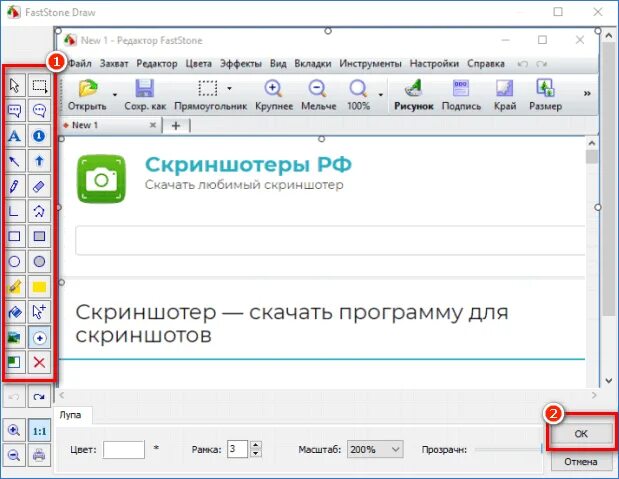
Task: Click Инструменты in the captured editor image
Action: (370, 63)
